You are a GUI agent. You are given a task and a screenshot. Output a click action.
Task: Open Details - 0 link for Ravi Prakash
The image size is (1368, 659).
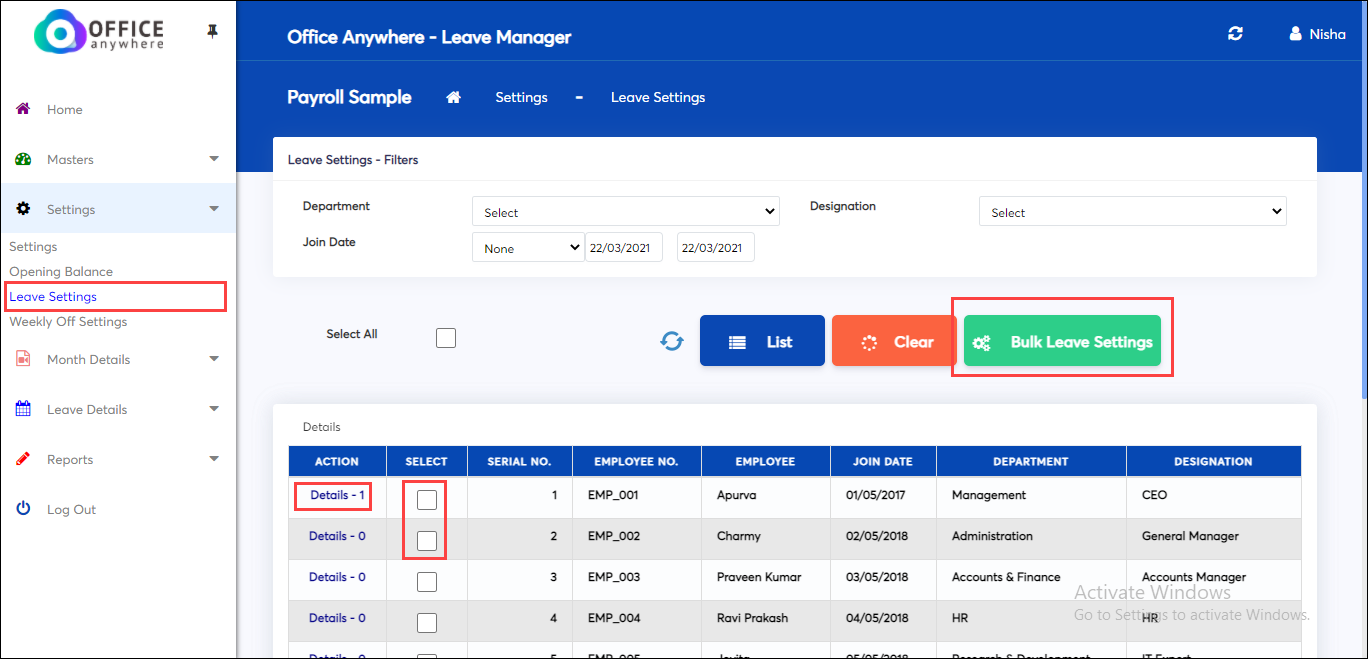pos(337,618)
